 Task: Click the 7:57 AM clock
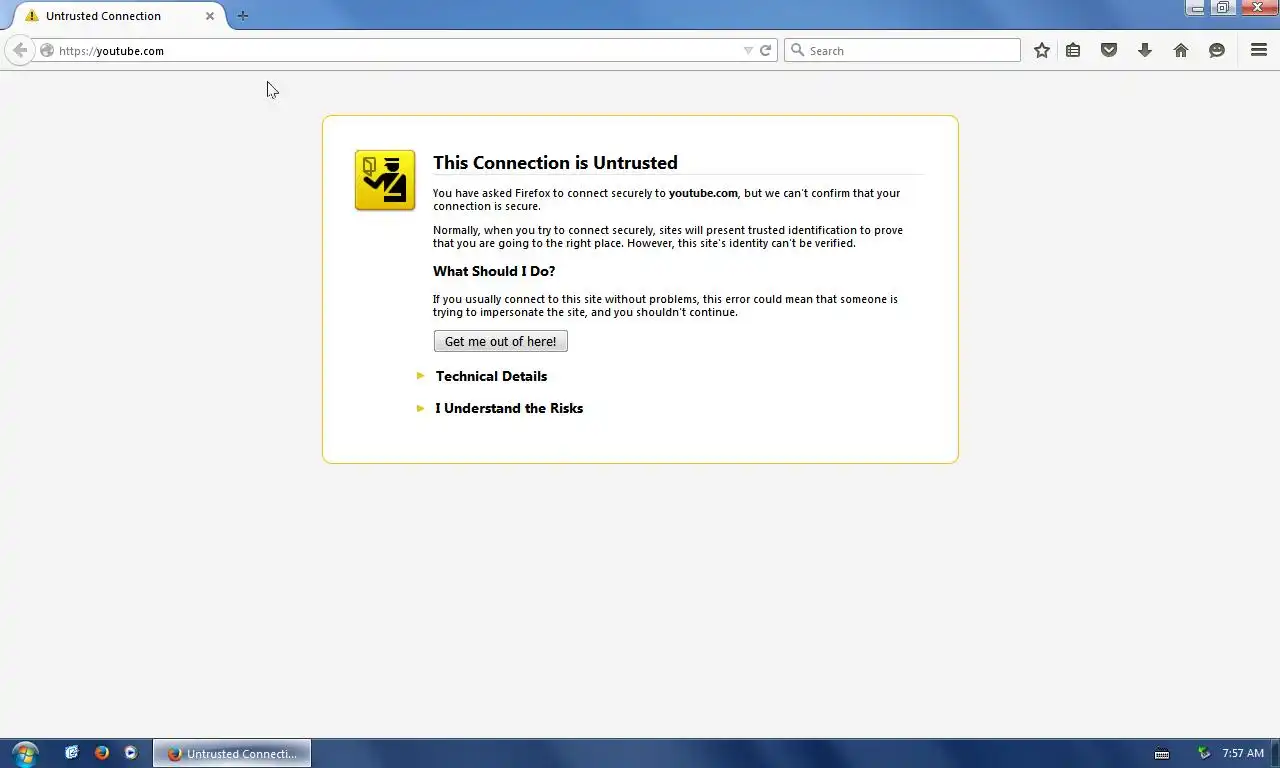click(1243, 753)
